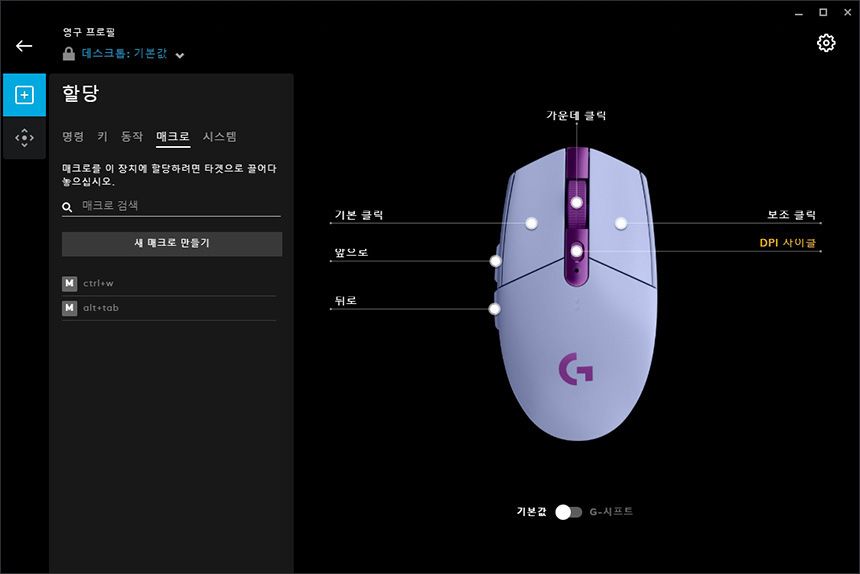
Task: Close the G HUB window
Action: [x=847, y=12]
